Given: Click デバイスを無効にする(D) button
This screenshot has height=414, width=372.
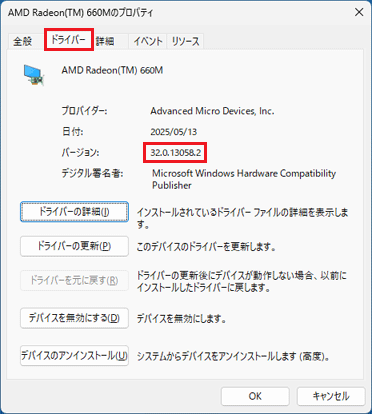Looking at the screenshot, I should click(74, 318).
